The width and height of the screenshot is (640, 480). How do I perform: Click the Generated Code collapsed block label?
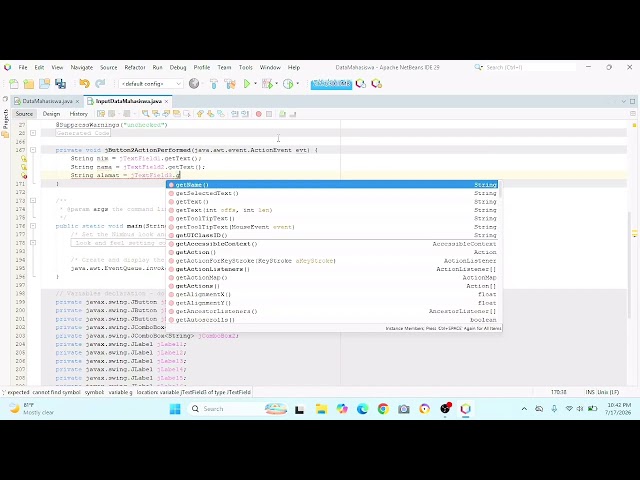coord(83,133)
